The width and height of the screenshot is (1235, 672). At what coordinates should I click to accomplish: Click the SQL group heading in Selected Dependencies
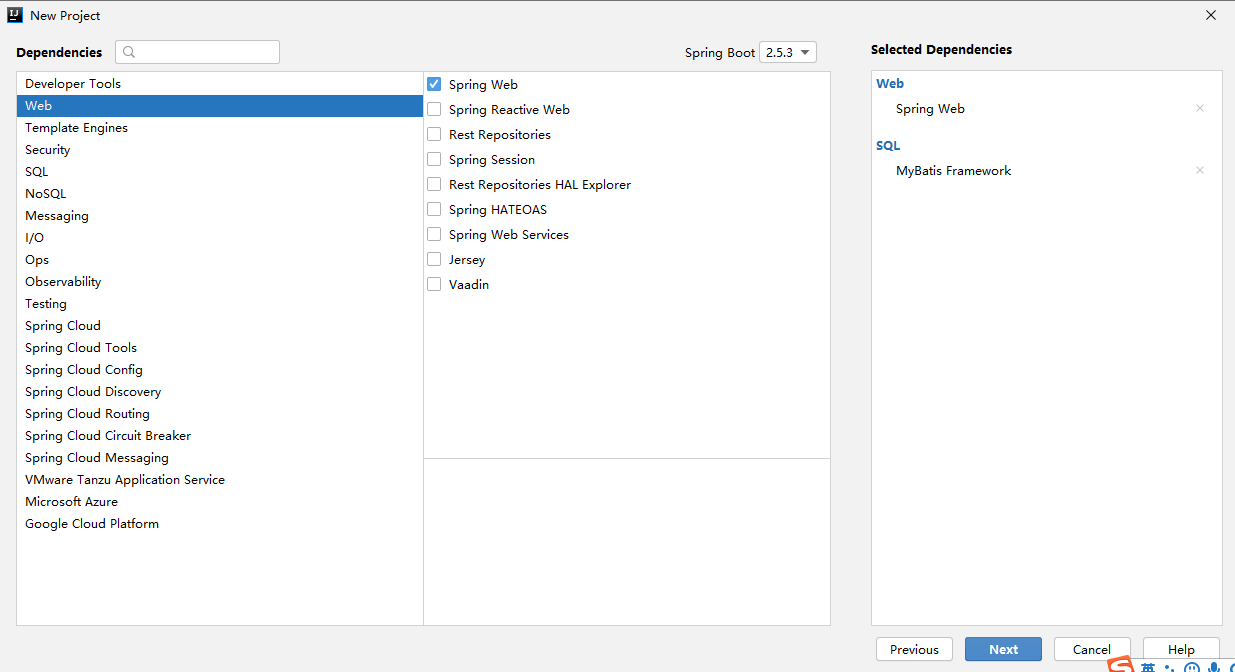point(888,145)
